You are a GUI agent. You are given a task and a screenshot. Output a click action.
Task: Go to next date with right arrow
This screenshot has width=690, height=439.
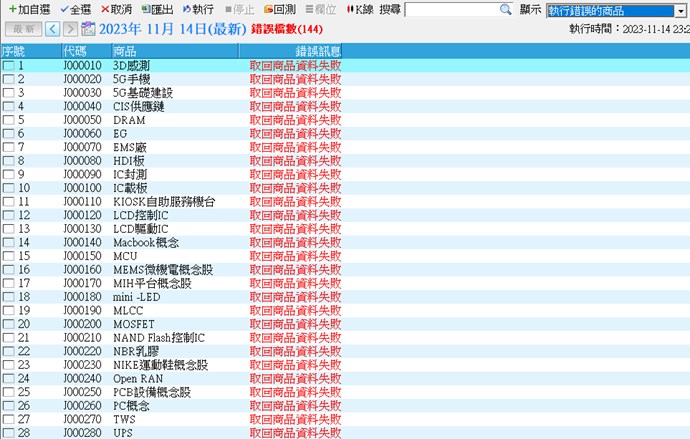[72, 29]
